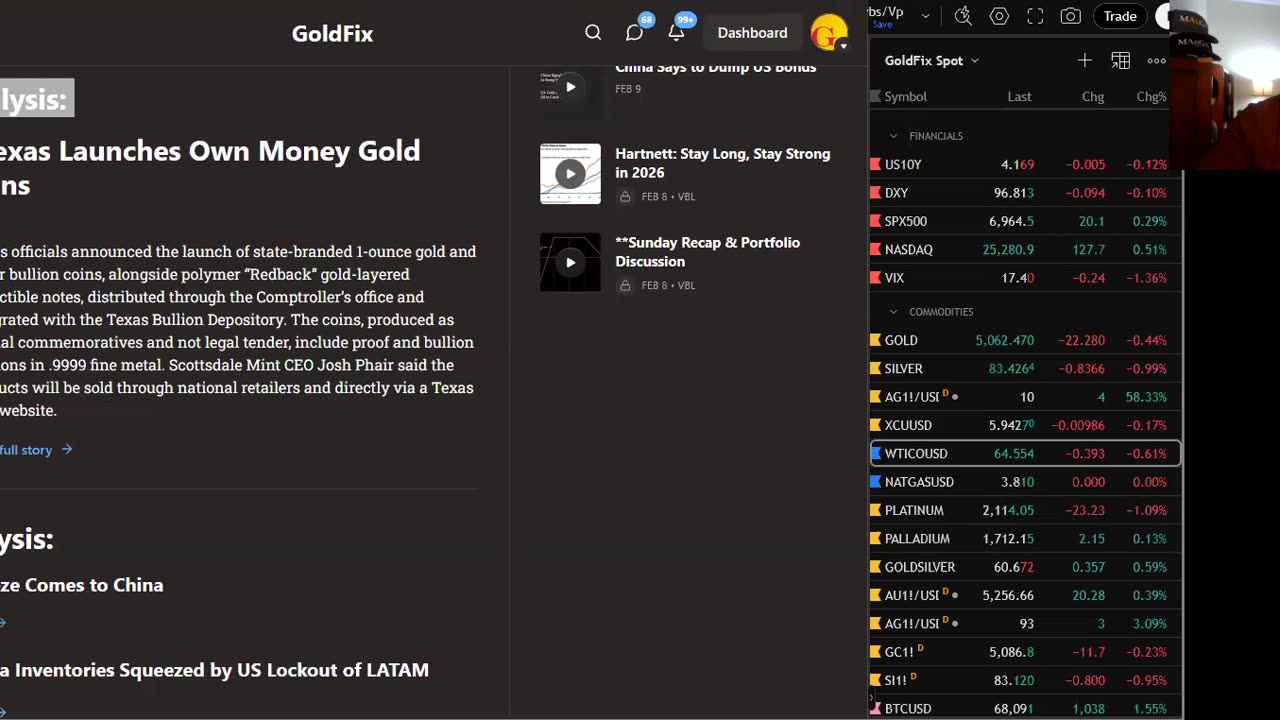Screen dimensions: 1280x720
Task: Collapse the COMMODITIES section
Action: [893, 312]
